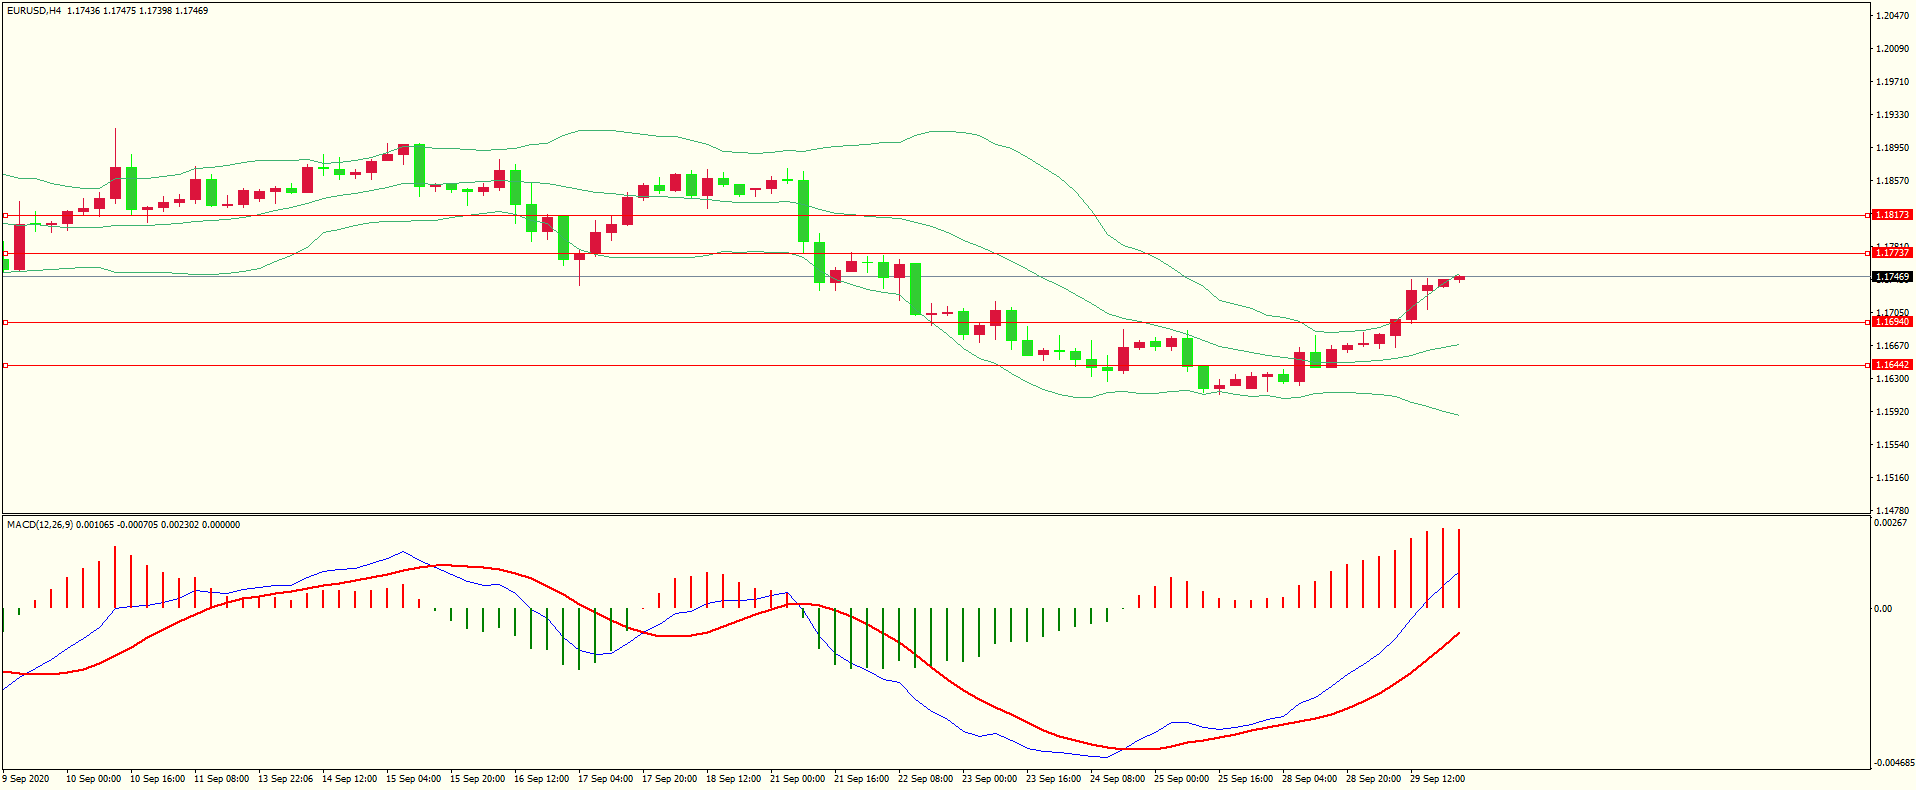Click the 1.15540 value on price scale
The height and width of the screenshot is (790, 1916).
coord(1892,445)
